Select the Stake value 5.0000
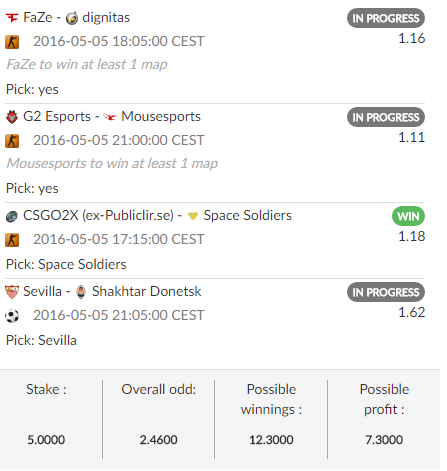447x471 pixels. coord(46,440)
